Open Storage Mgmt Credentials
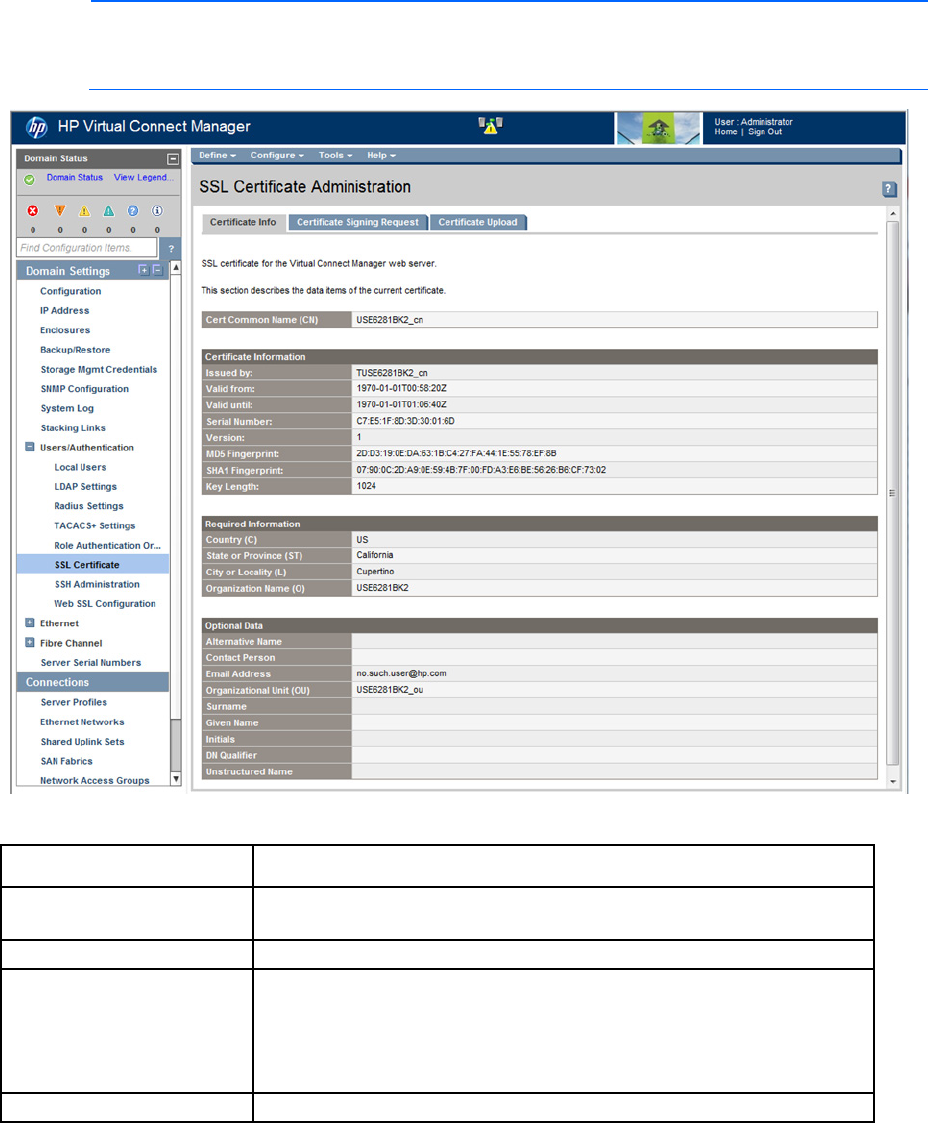928x1123 pixels. pos(99,370)
